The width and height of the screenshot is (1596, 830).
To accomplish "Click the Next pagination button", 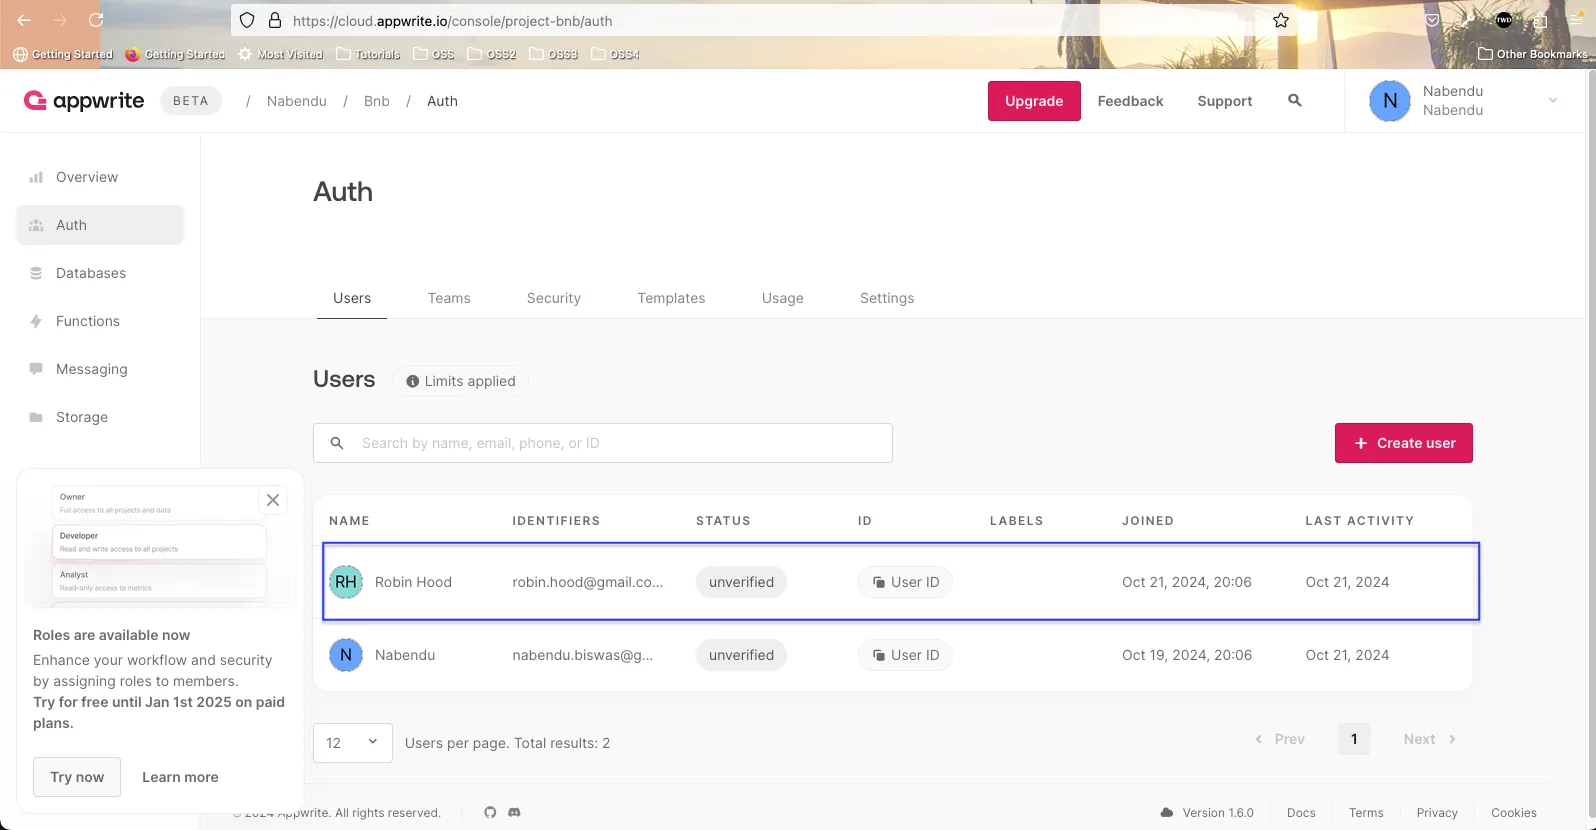I will (x=1429, y=739).
